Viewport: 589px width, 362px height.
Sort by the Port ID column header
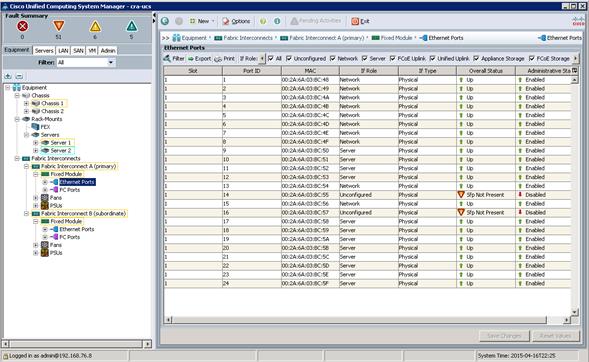tap(252, 71)
